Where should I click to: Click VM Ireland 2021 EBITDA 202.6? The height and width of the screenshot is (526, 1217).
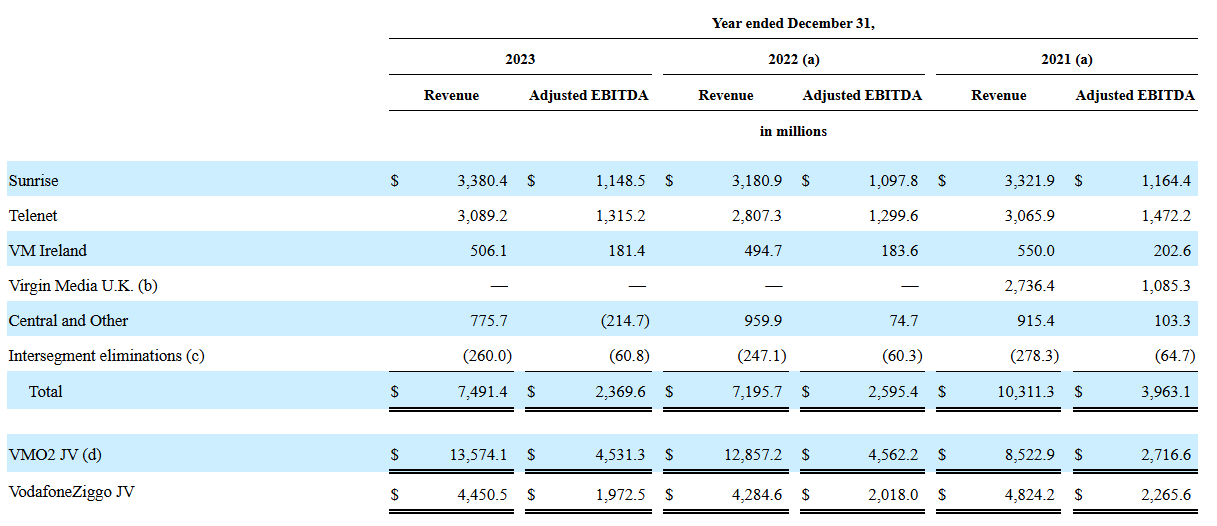tap(1174, 251)
